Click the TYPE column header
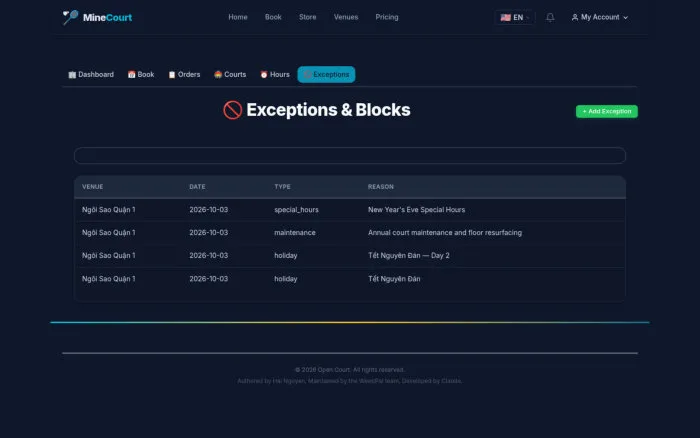Screen dimensions: 700x438 coord(282,187)
